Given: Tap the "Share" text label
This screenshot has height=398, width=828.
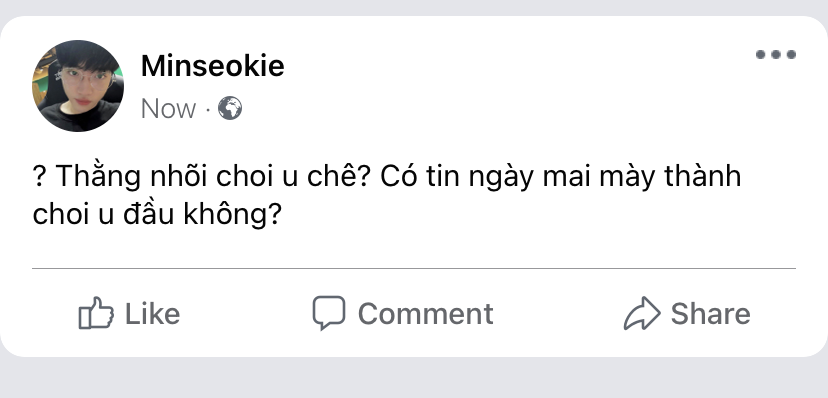Looking at the screenshot, I should click(710, 314).
